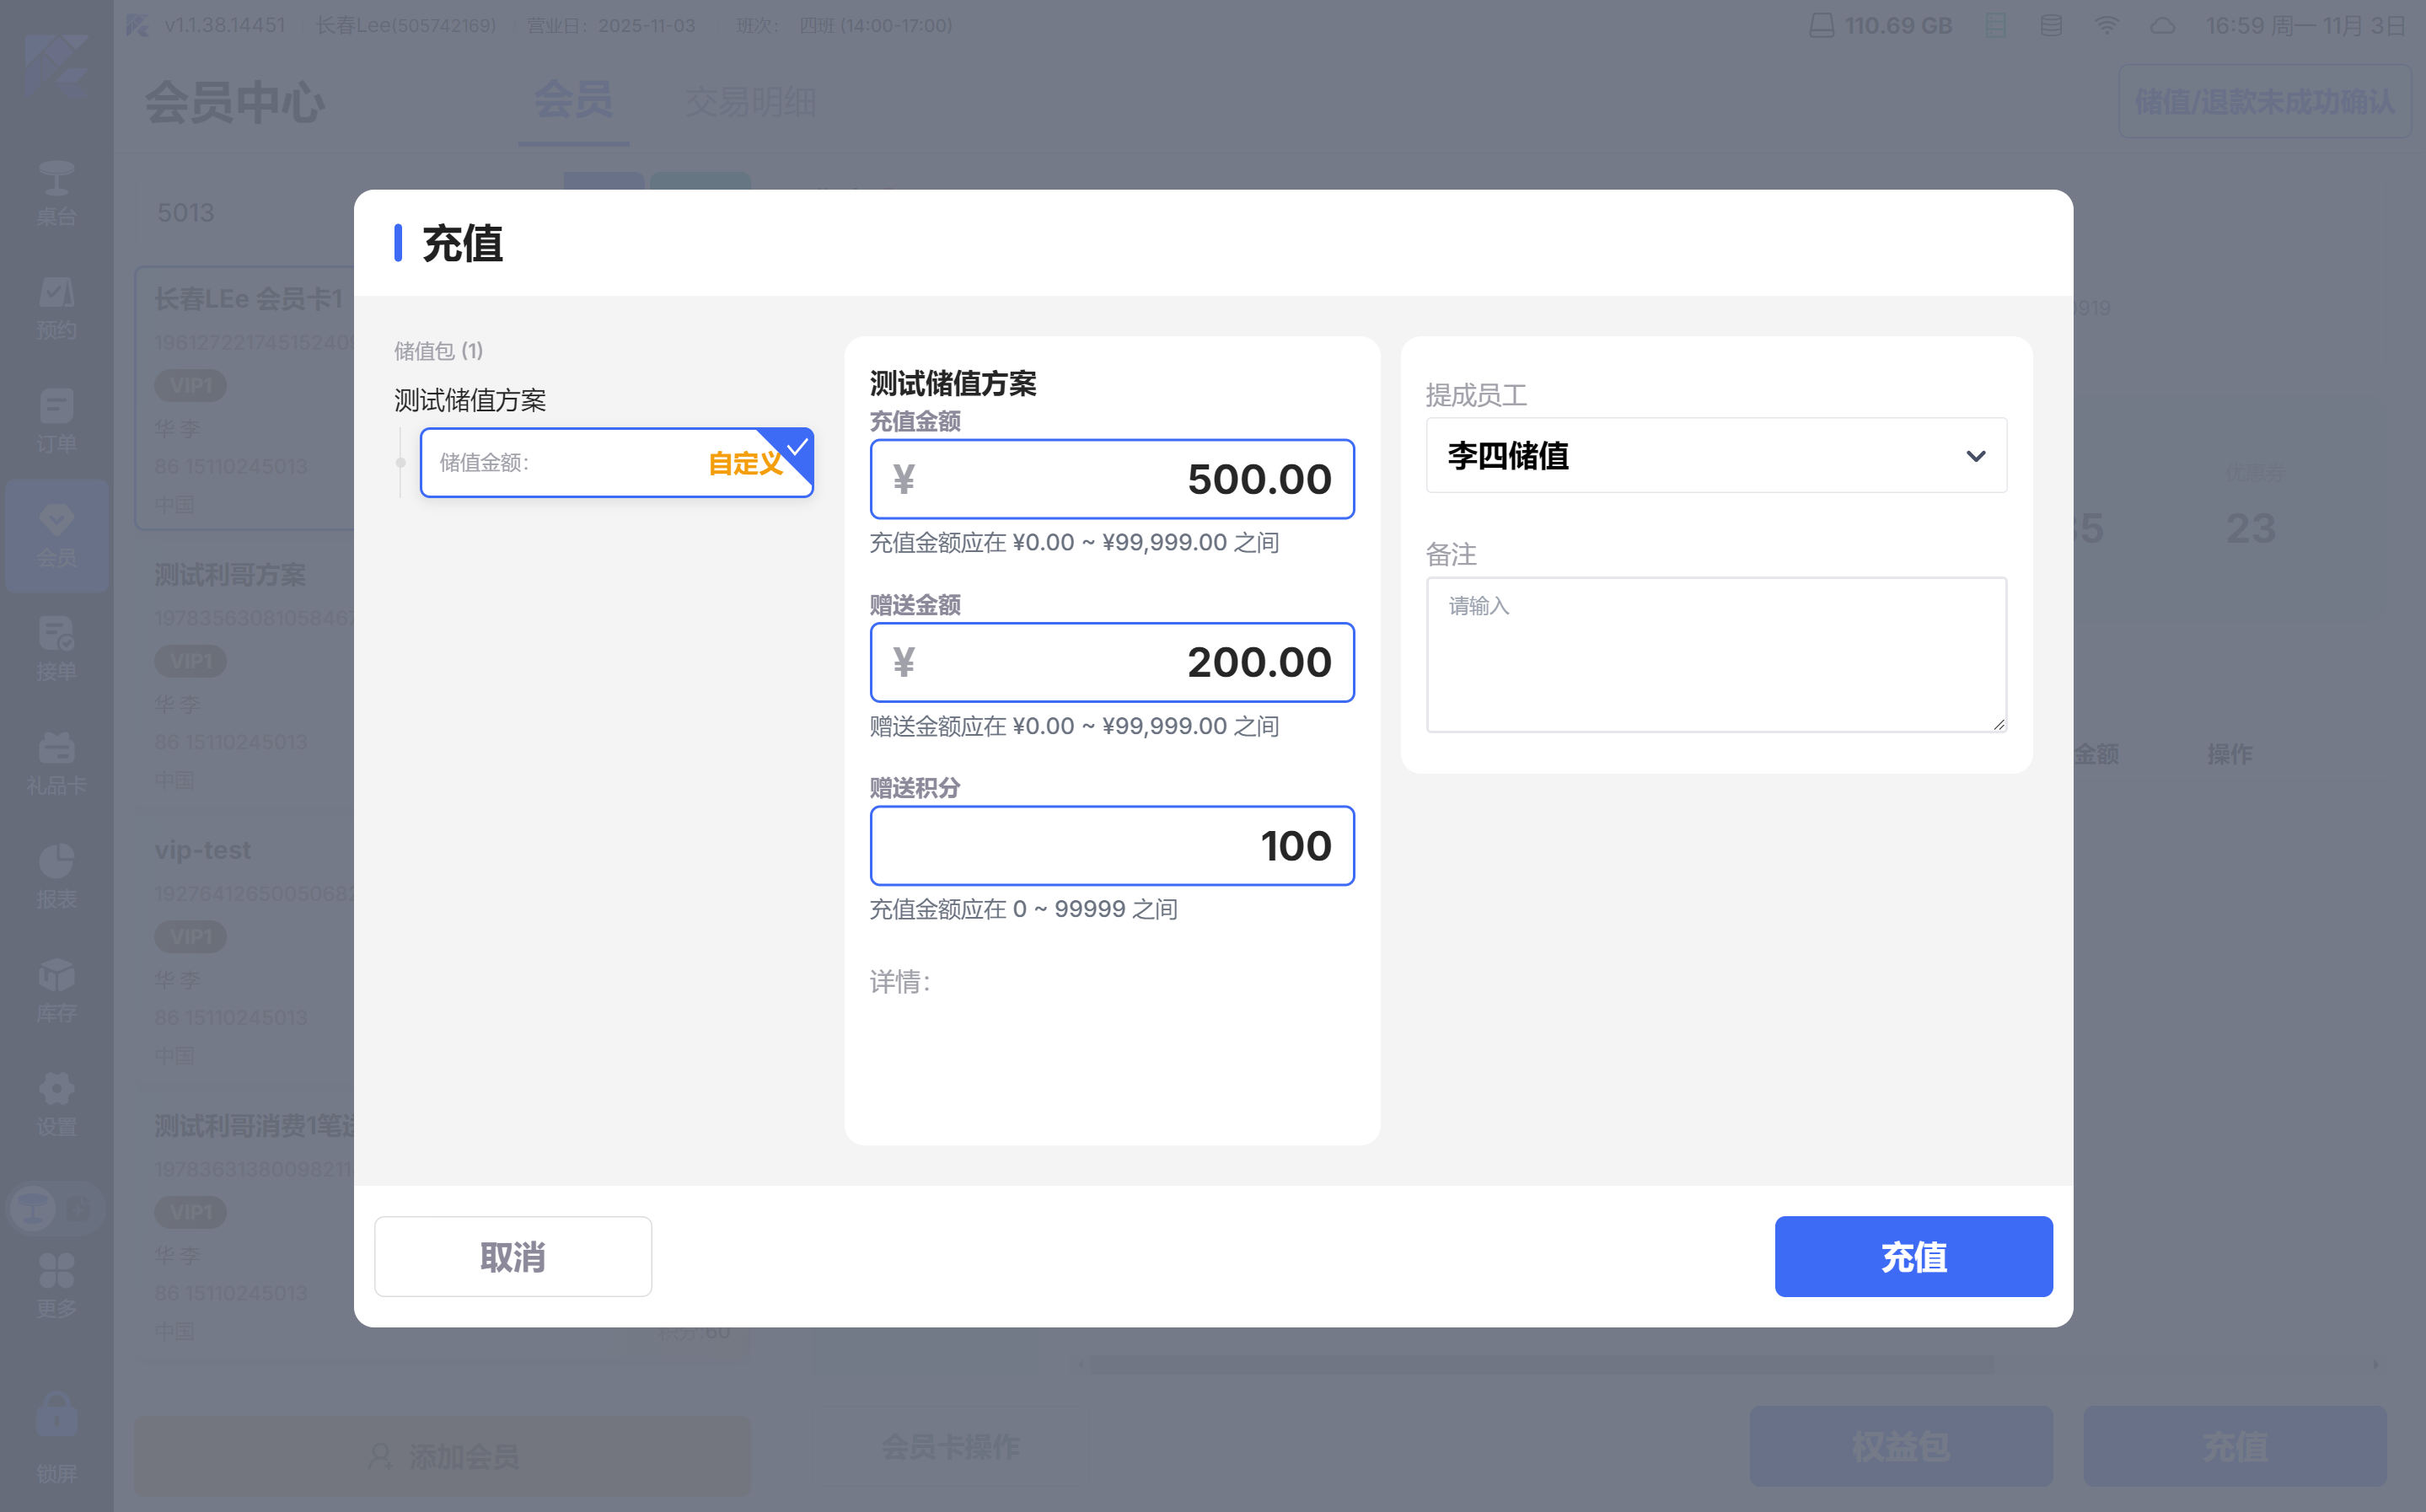Click the 充值金额 500.00 input field
2426x1512 pixels.
click(x=1111, y=479)
